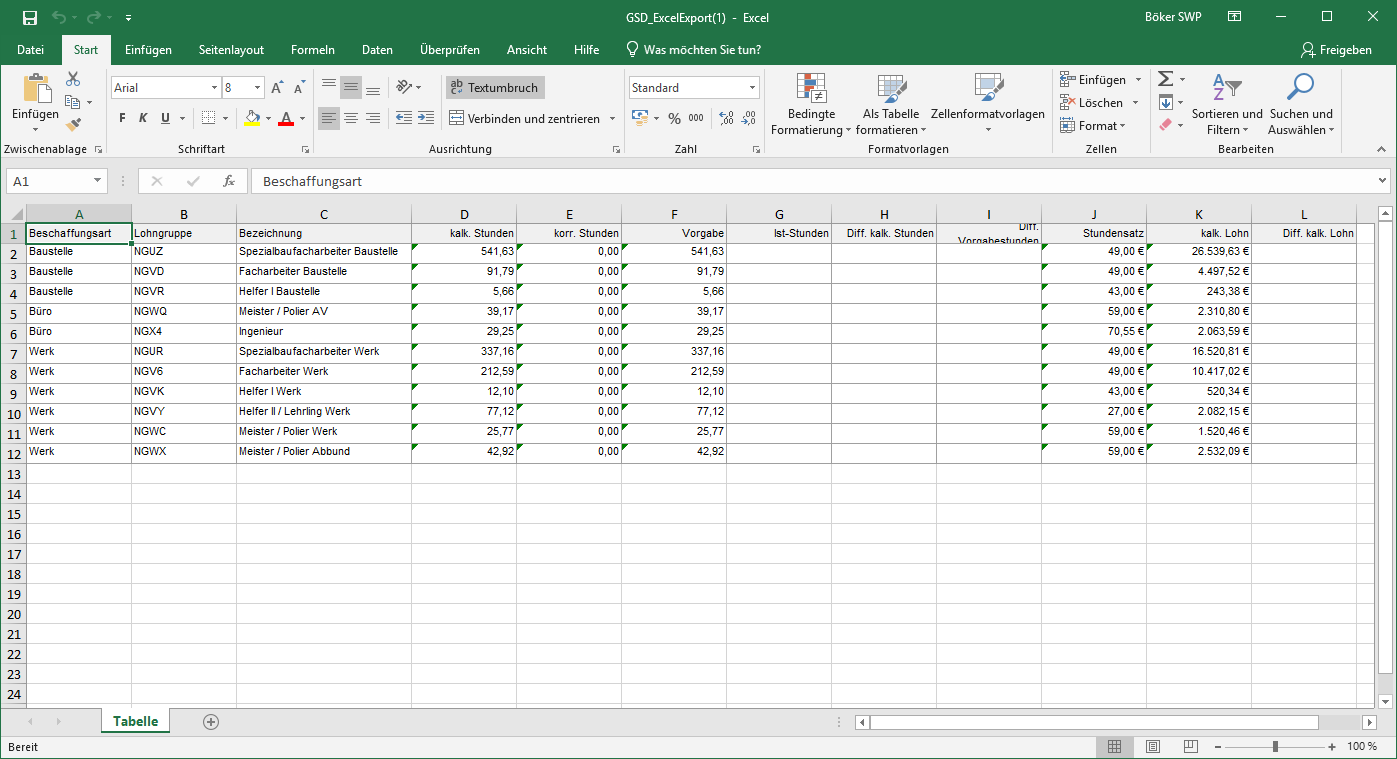Click the Name Box showing A1
The width and height of the screenshot is (1397, 759).
[x=57, y=181]
